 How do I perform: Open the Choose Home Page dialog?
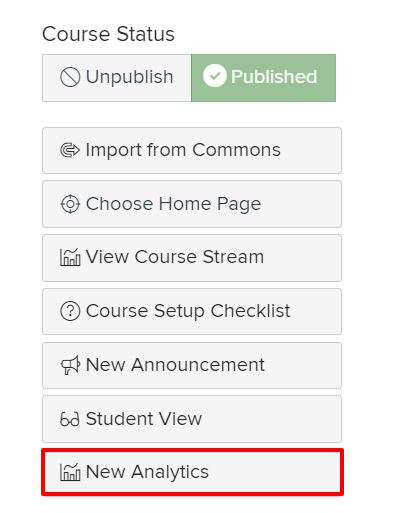click(192, 204)
